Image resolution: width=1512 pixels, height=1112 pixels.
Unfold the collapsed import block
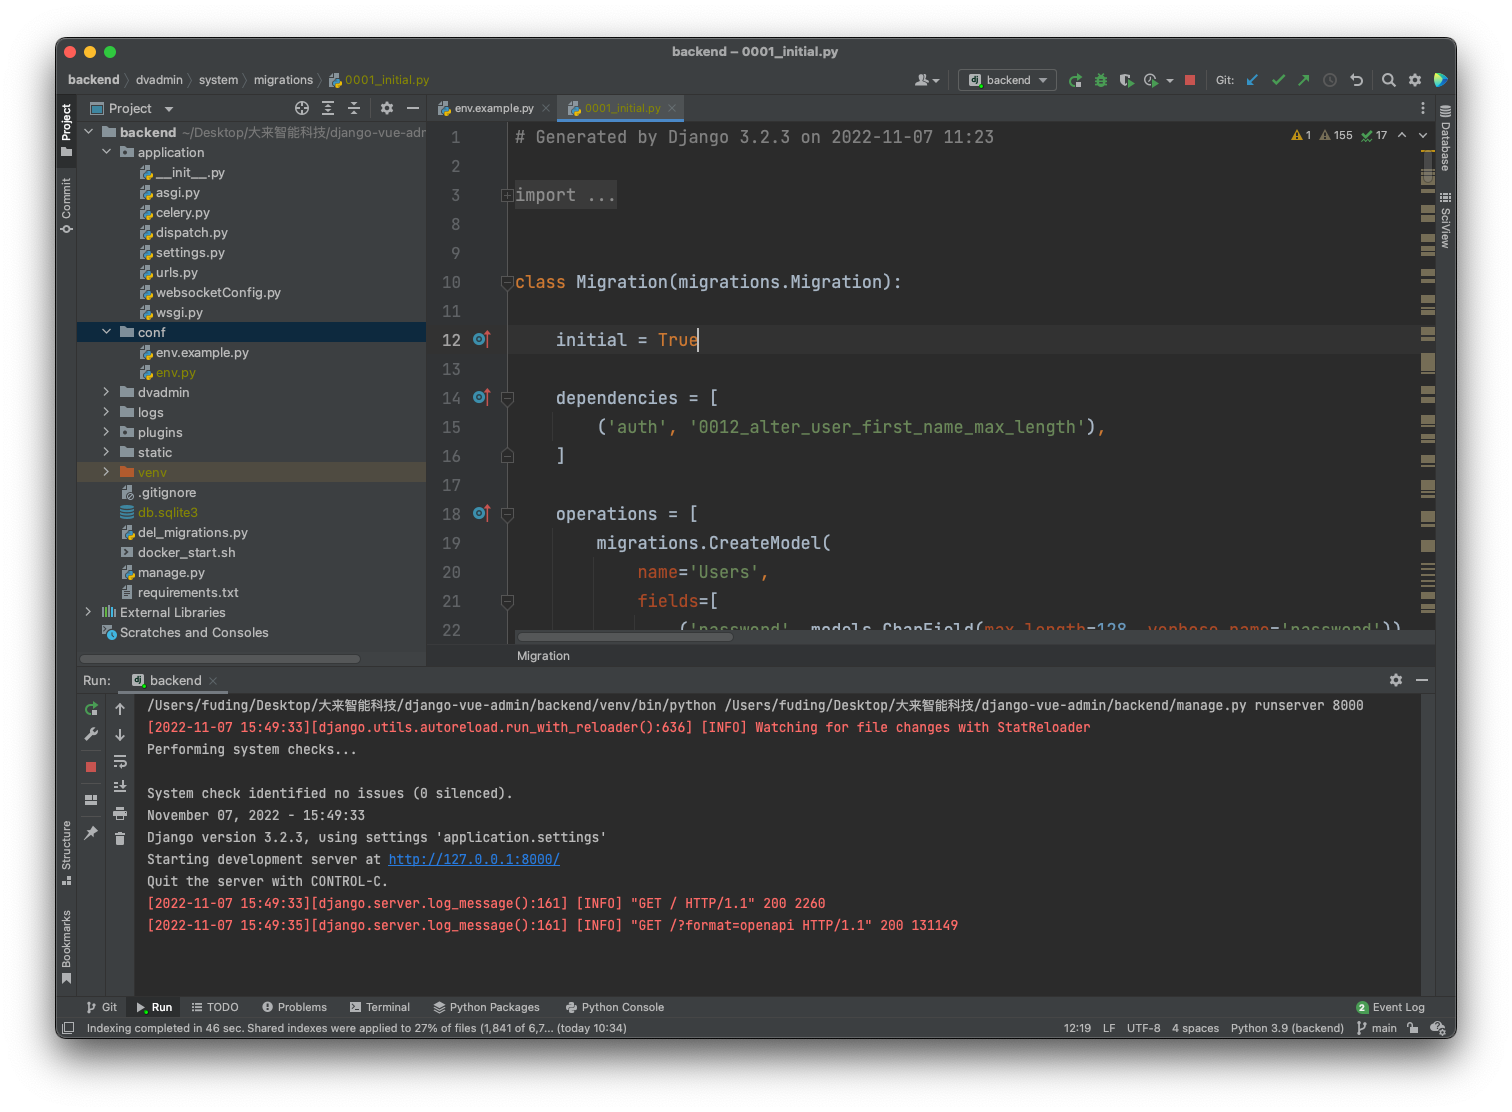click(x=507, y=195)
